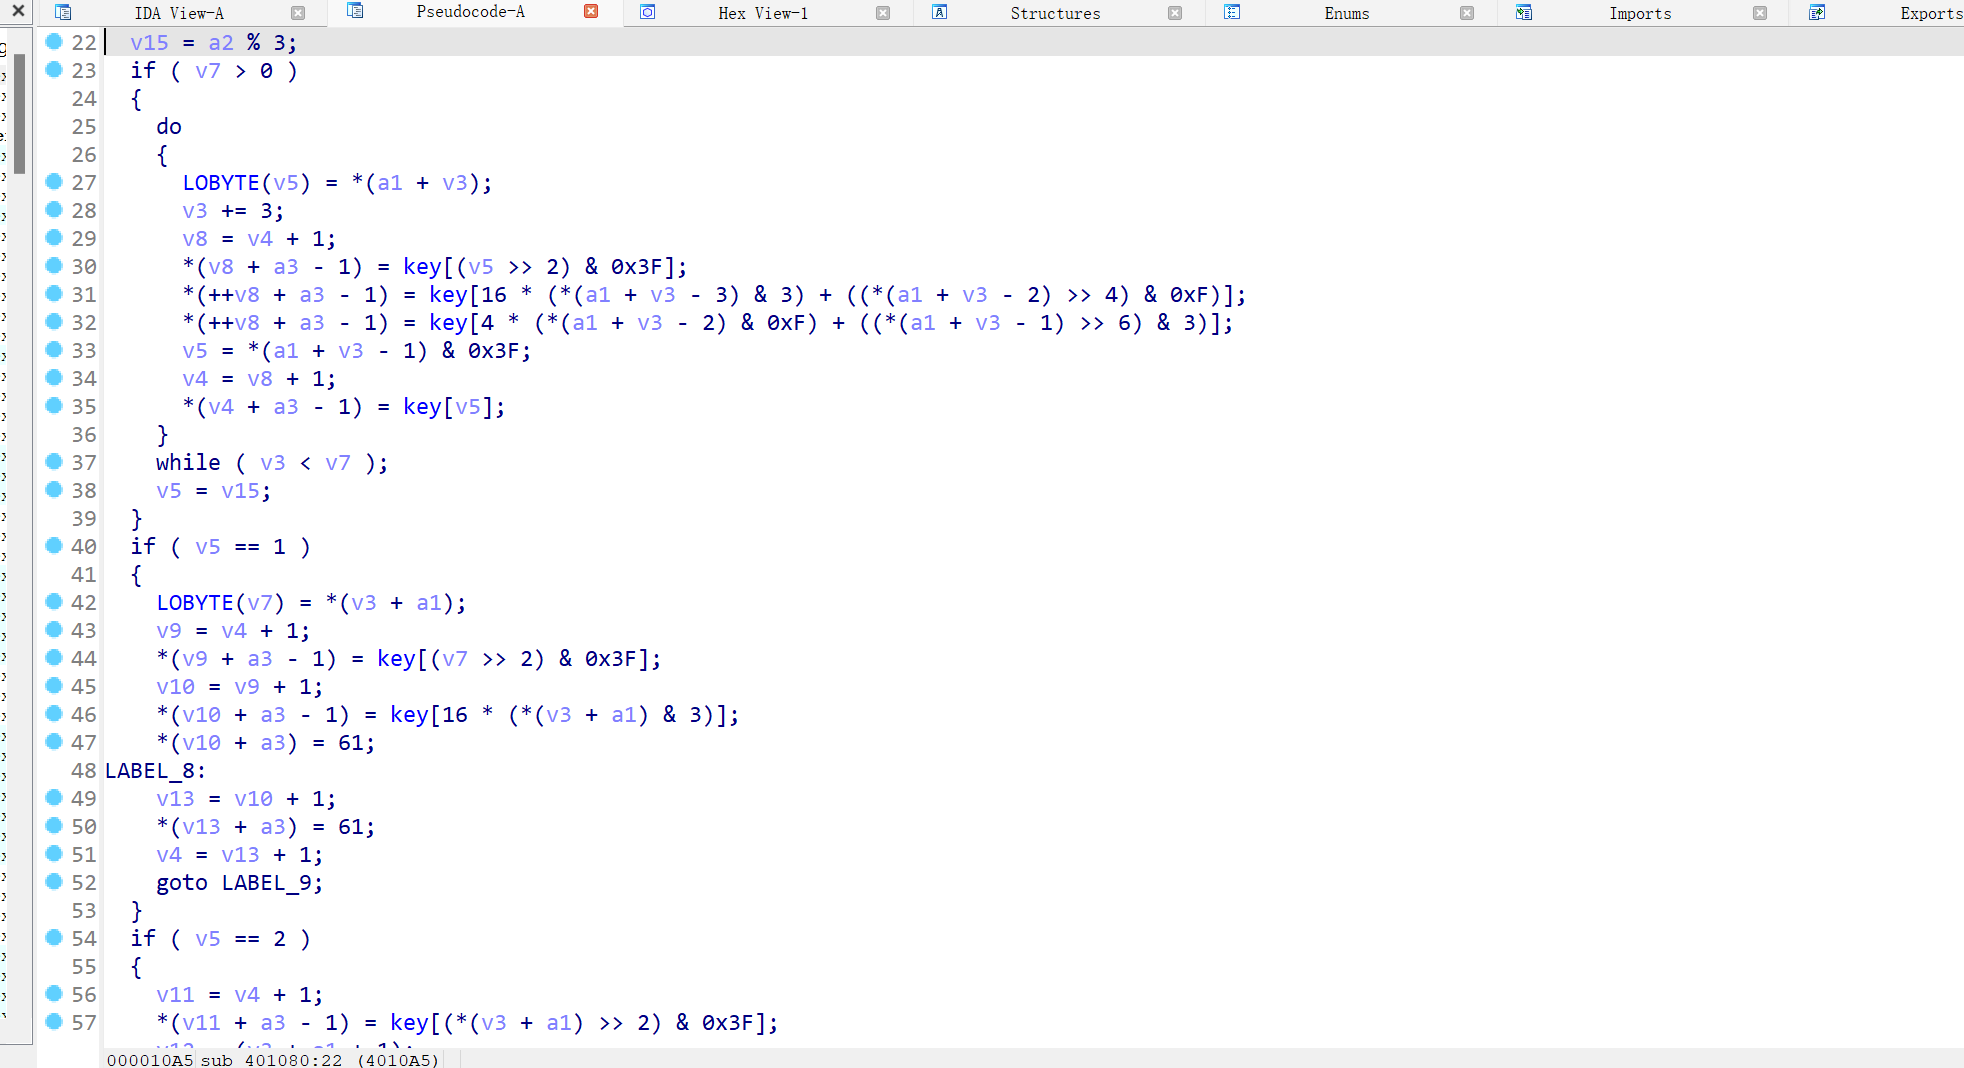Open the Hex View-1 tab
This screenshot has width=1964, height=1068.
pos(762,13)
